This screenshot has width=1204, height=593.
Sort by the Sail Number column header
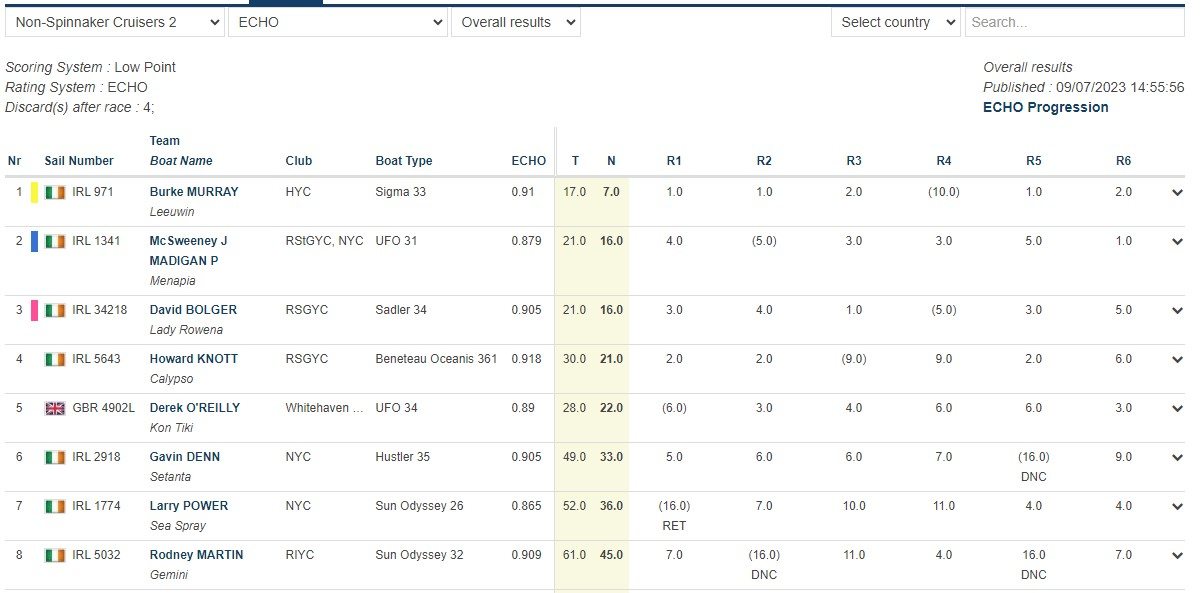pyautogui.click(x=79, y=161)
